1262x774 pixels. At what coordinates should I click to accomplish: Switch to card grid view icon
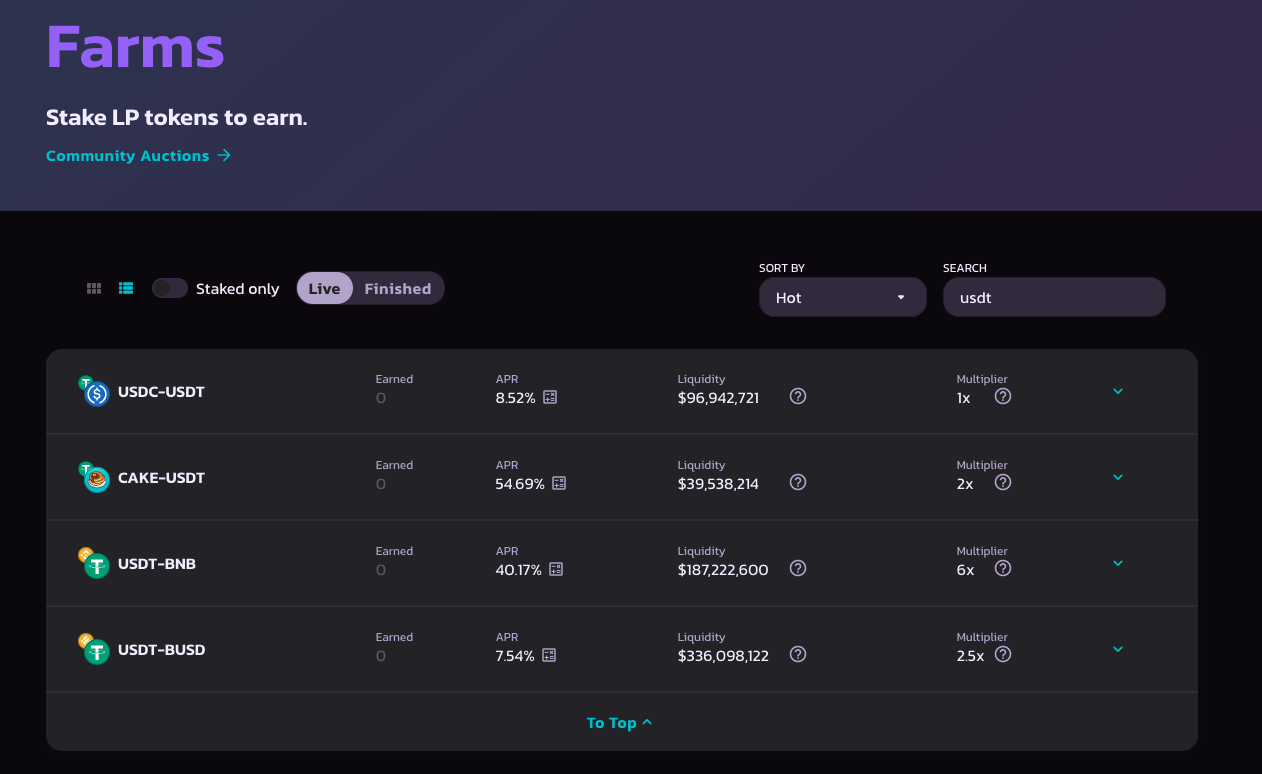point(94,289)
